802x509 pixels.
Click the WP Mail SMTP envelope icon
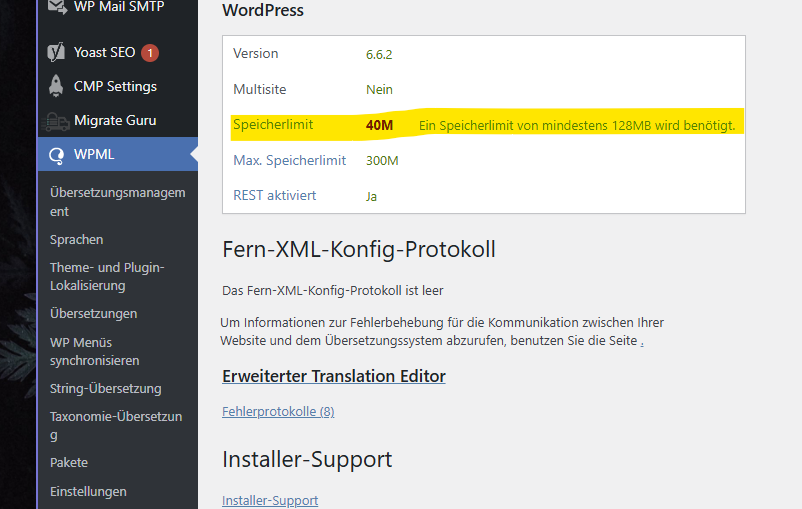[x=57, y=7]
